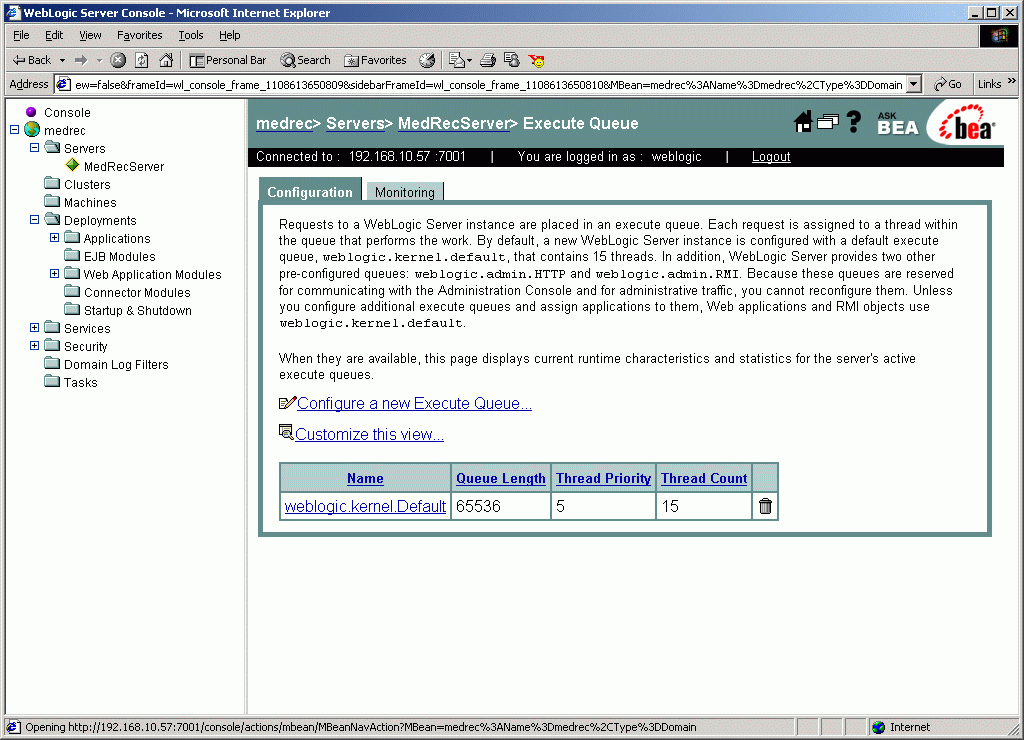
Task: Delete the weblogic.kernel.Default queue with trash icon
Action: (765, 506)
